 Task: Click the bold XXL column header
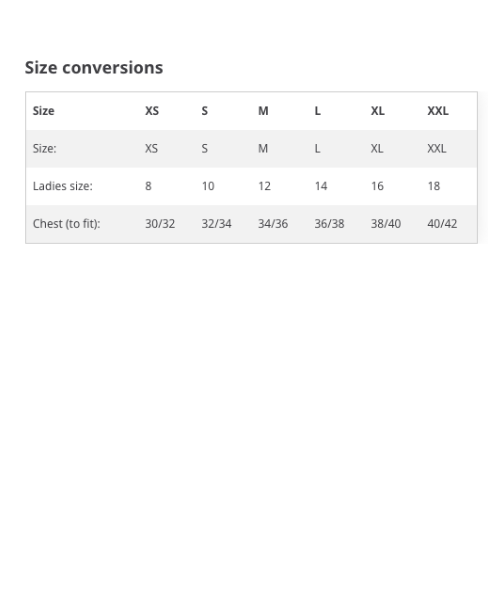pos(438,111)
